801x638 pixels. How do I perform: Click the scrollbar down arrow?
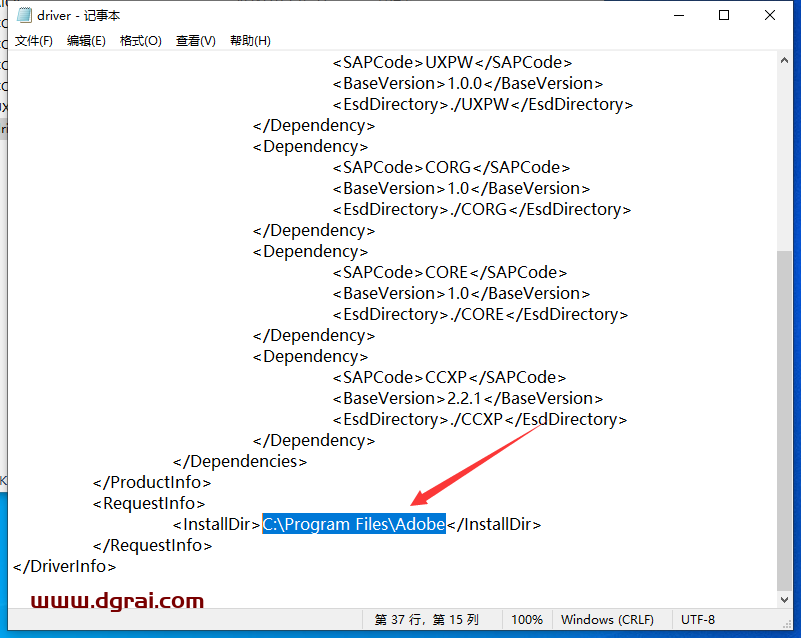point(784,599)
